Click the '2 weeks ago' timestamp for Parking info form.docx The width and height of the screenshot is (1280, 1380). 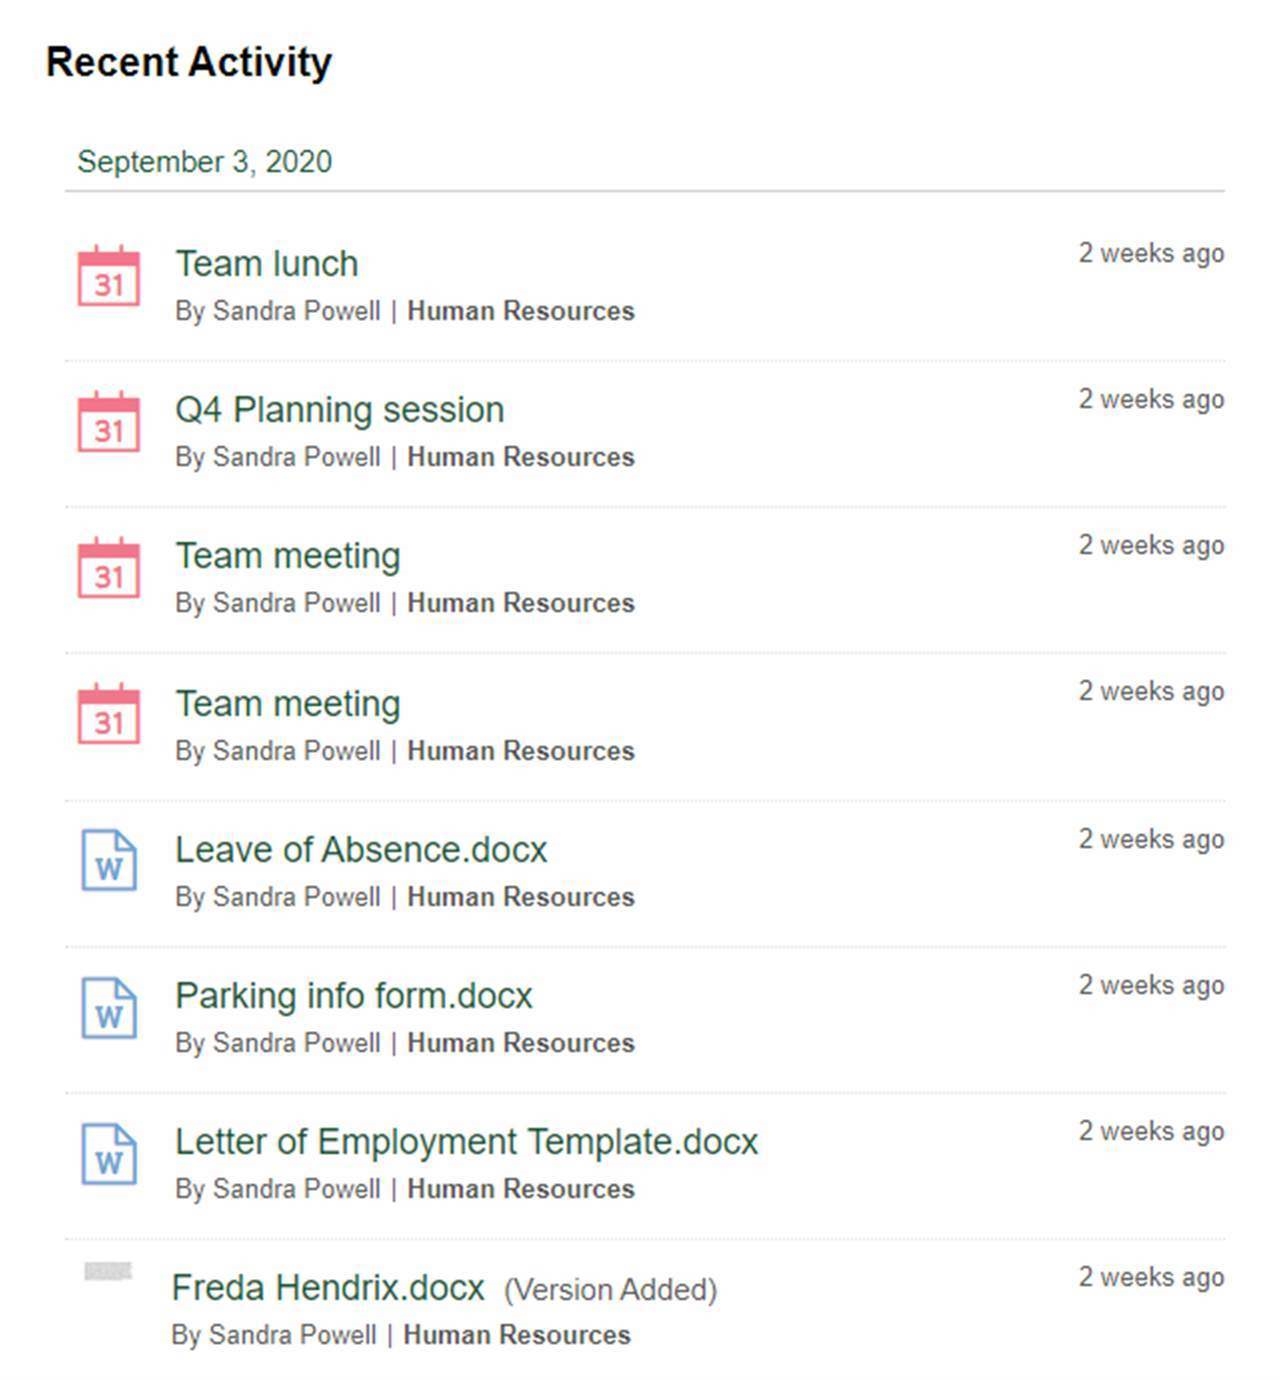pos(1151,986)
